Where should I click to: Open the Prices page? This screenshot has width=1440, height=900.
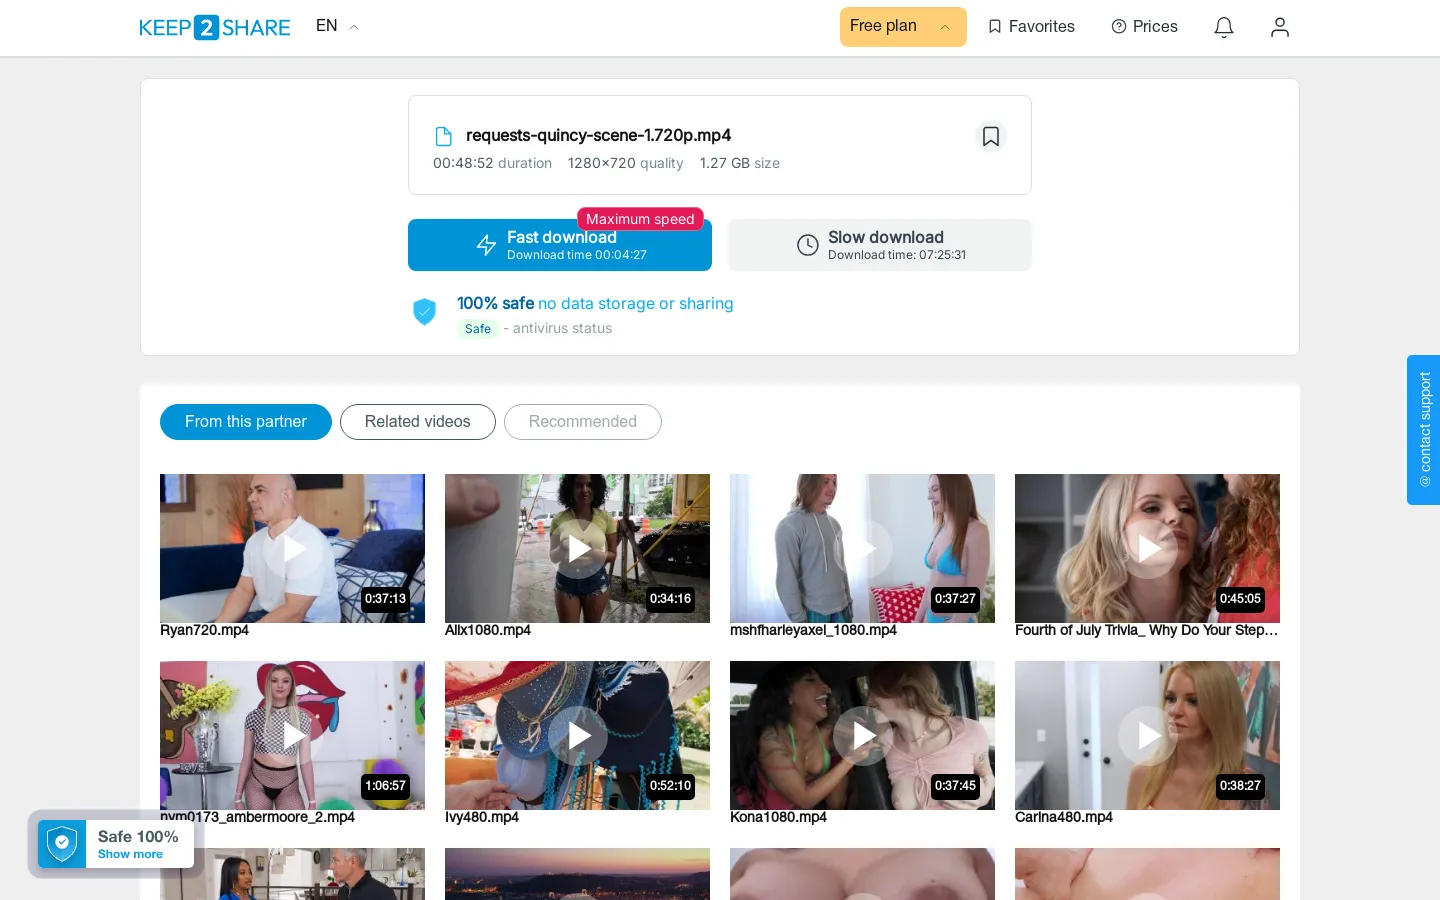click(1144, 27)
